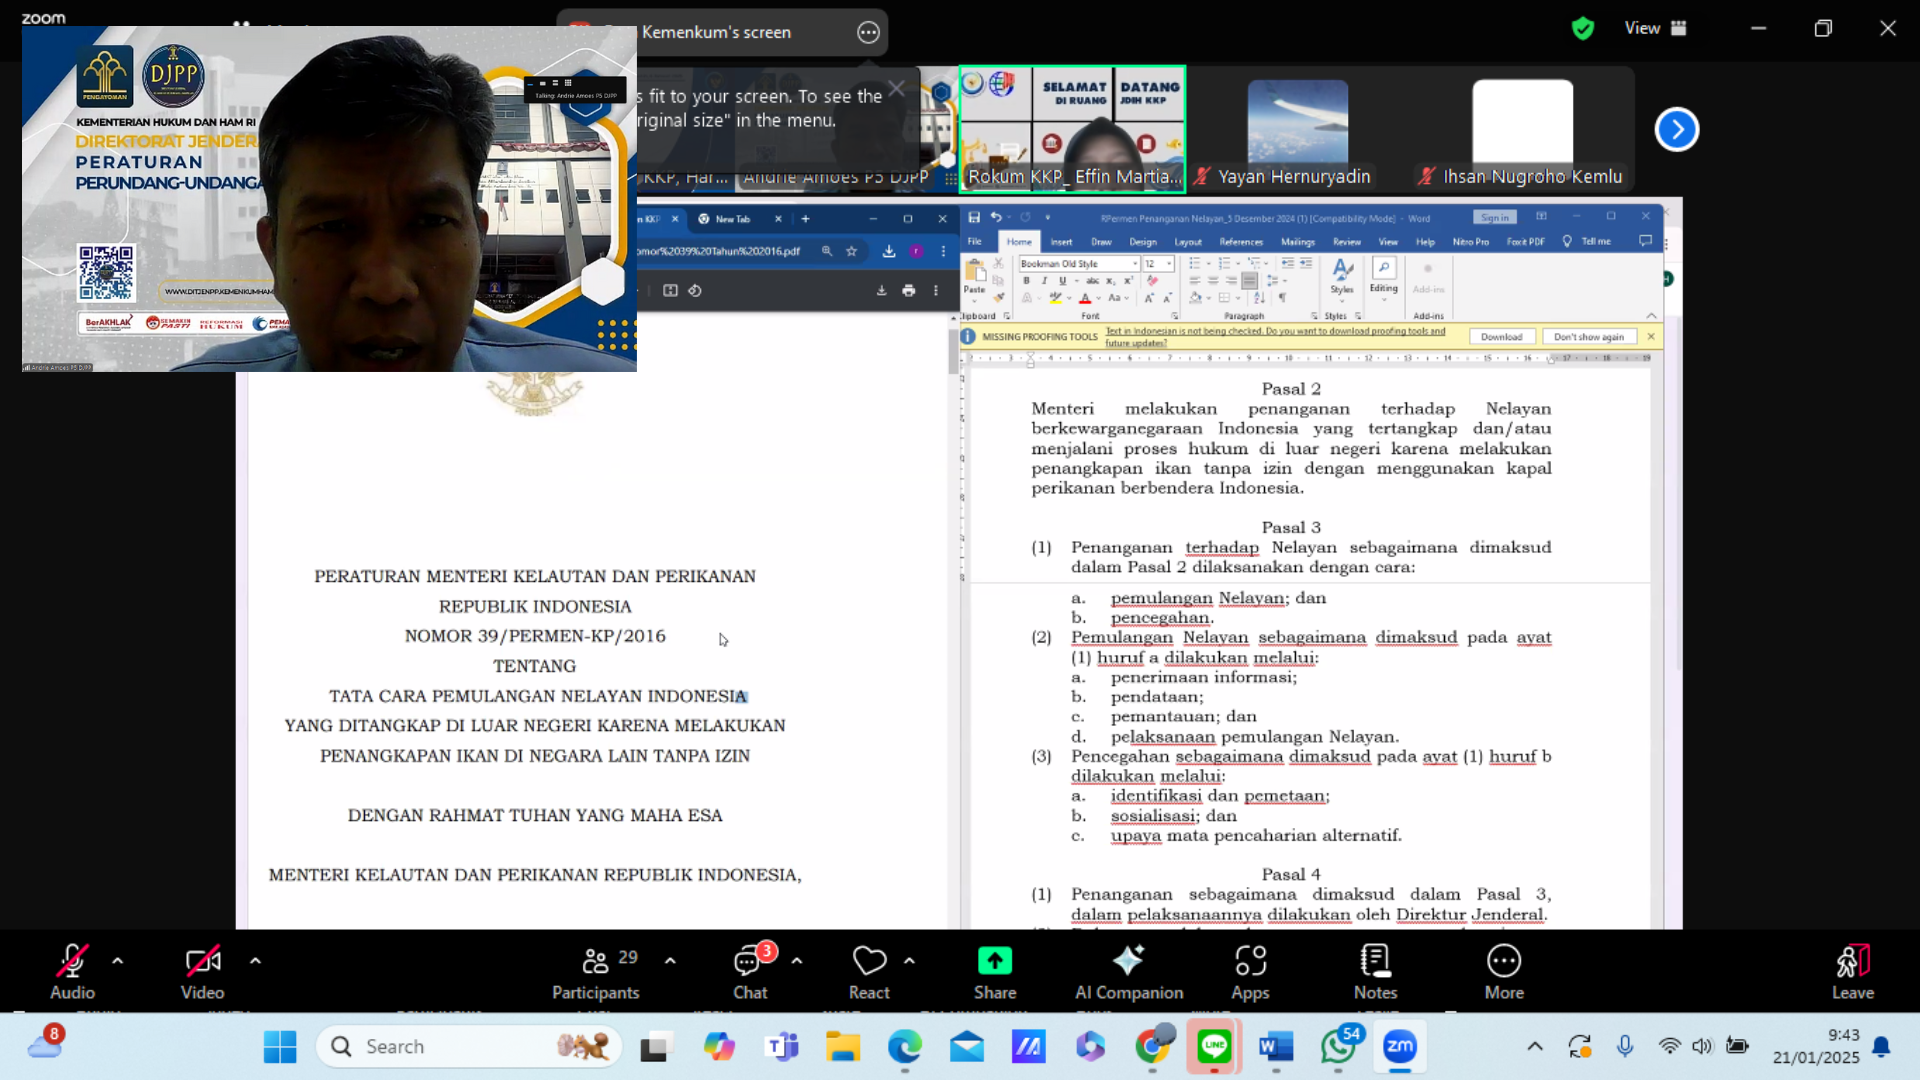Open screen share options ellipsis next to Kemenkum's screen
The image size is (1920, 1080).
868,33
